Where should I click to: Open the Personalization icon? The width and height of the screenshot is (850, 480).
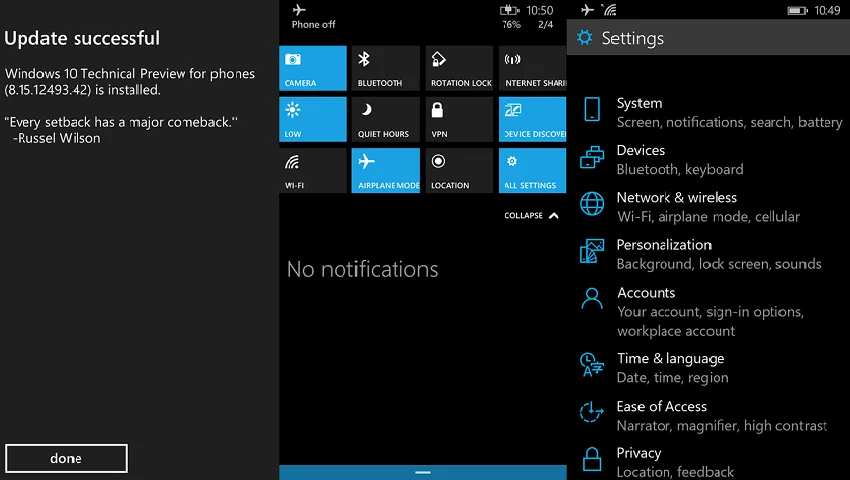point(592,251)
